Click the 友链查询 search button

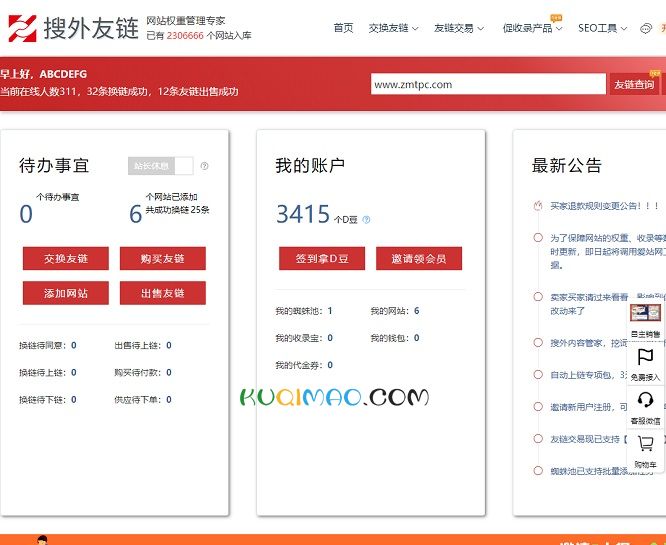[636, 85]
